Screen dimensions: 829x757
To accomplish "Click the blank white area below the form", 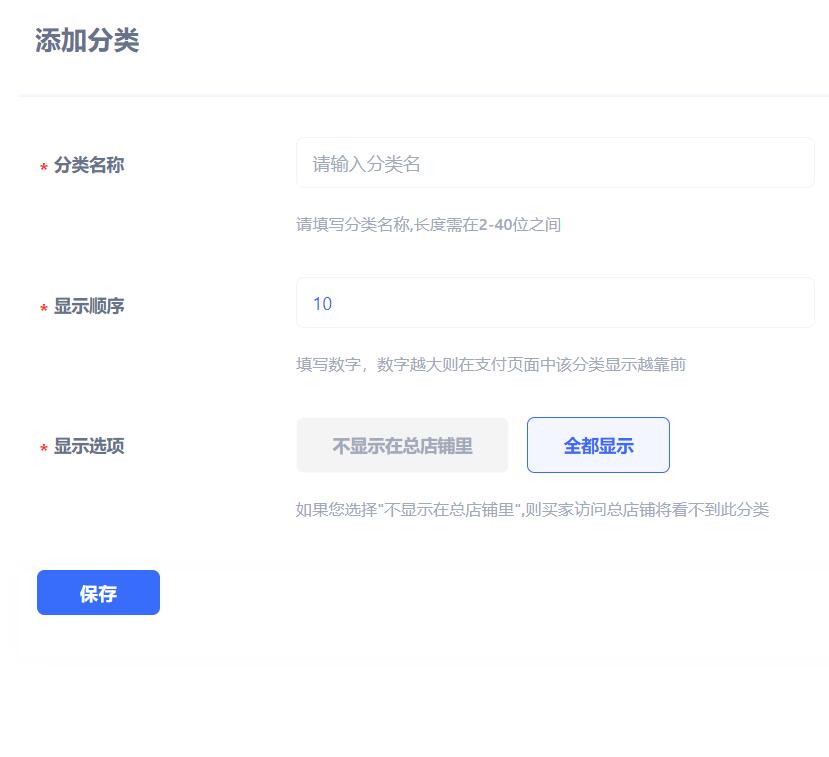I will tap(414, 710).
